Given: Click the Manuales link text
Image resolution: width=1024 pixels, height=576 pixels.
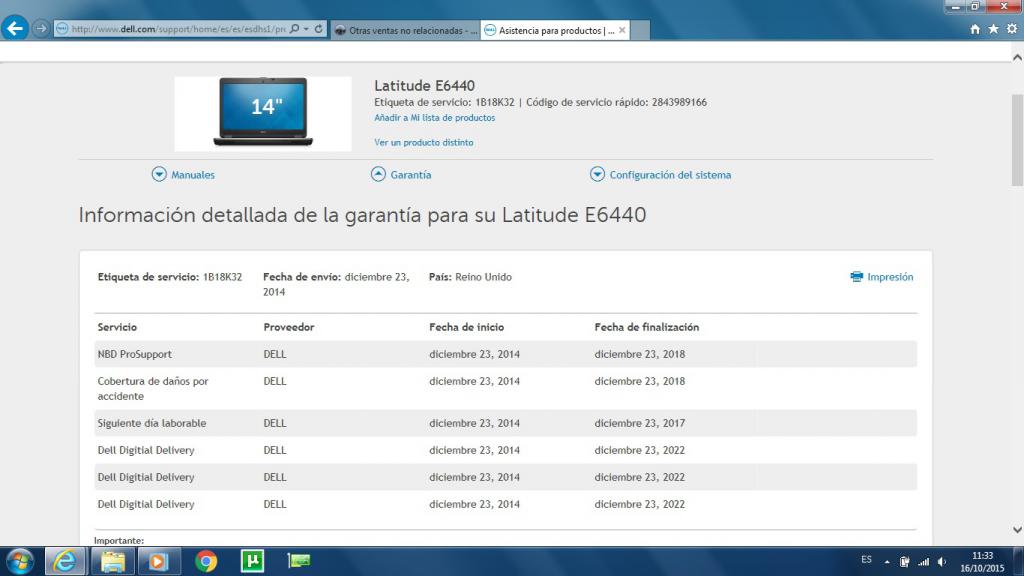Looking at the screenshot, I should point(193,175).
